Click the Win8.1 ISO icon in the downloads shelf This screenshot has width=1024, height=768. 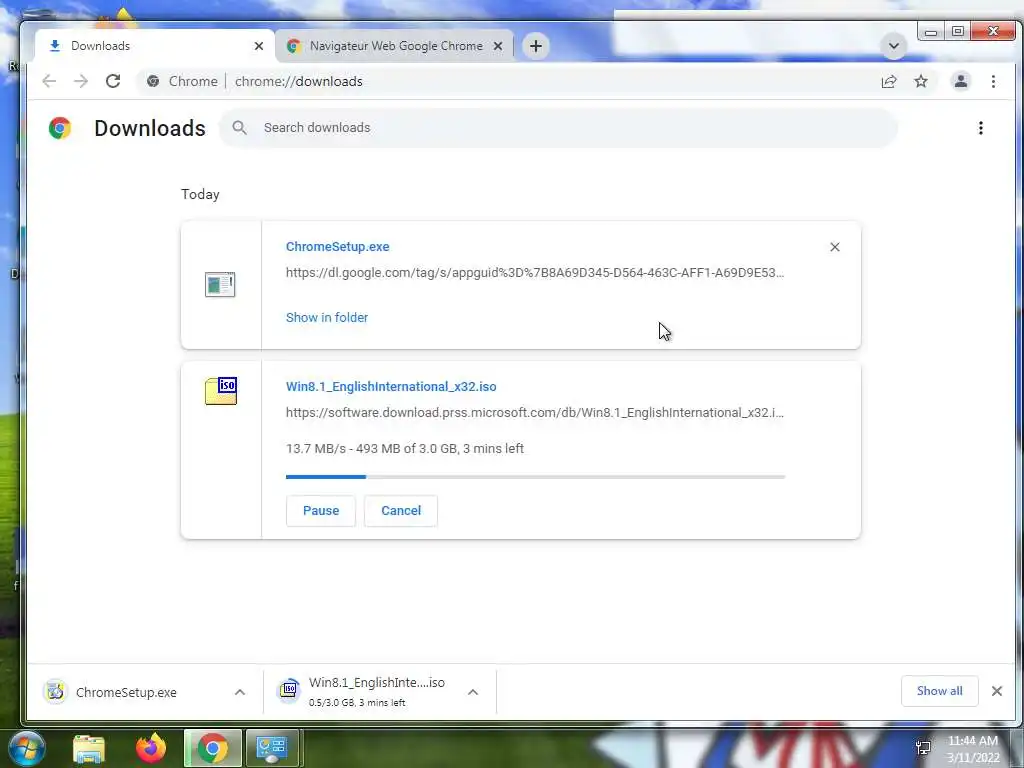tap(289, 690)
